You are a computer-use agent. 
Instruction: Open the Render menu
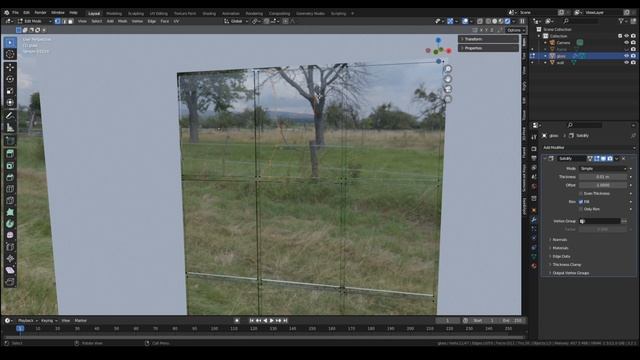(40, 13)
